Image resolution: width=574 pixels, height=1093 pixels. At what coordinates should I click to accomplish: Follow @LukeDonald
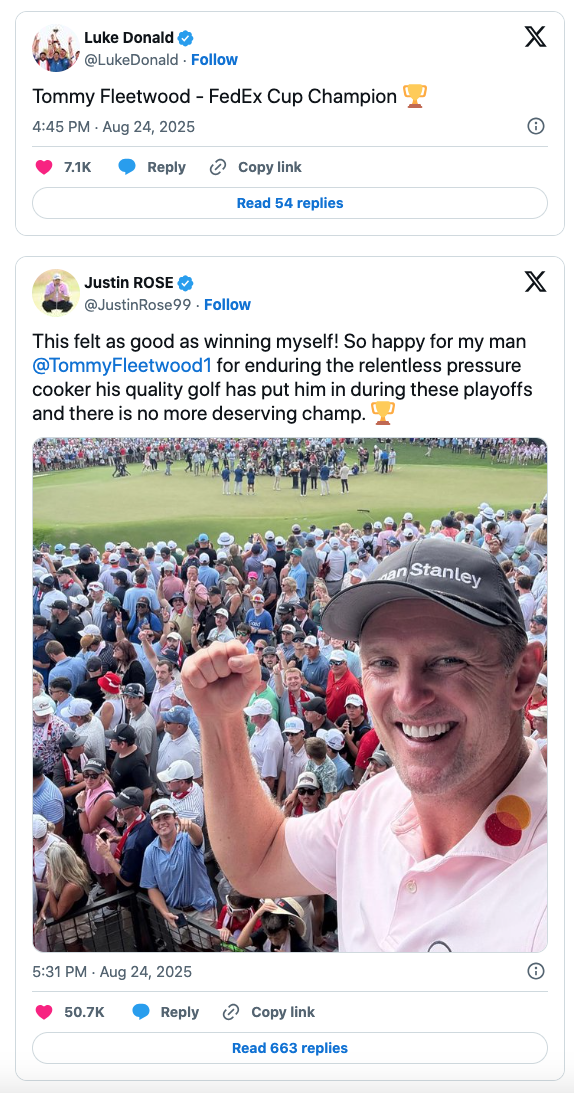click(x=214, y=60)
